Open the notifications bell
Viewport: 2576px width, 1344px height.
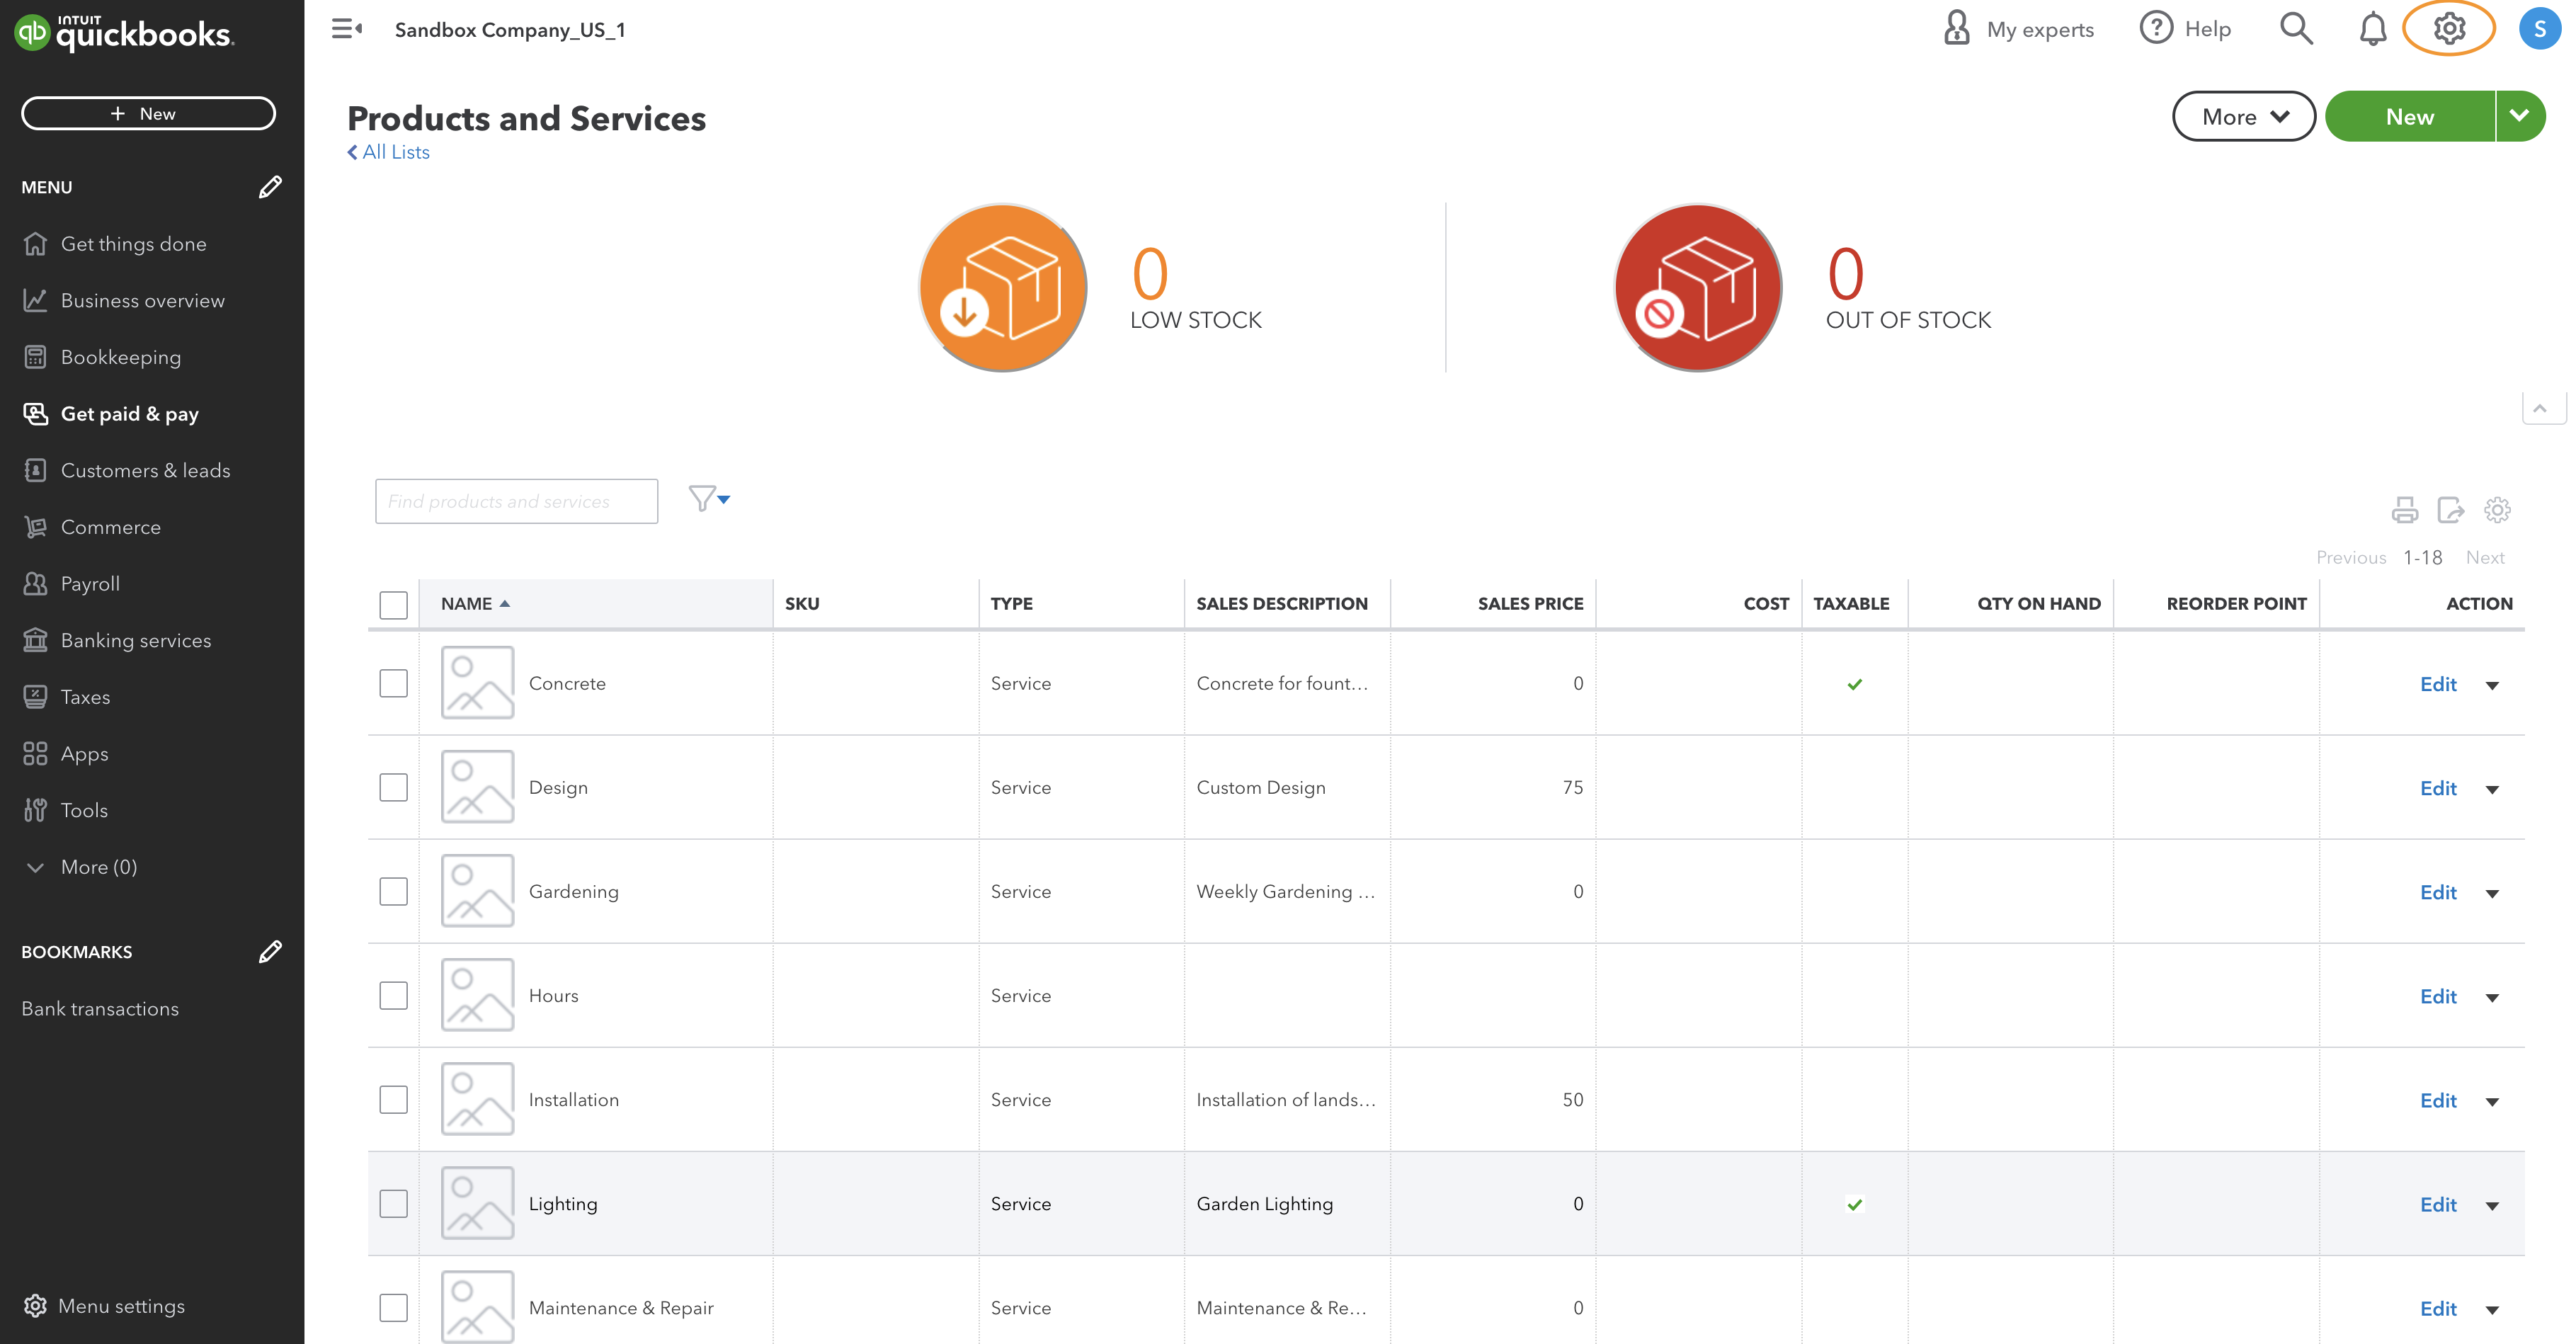[2372, 29]
